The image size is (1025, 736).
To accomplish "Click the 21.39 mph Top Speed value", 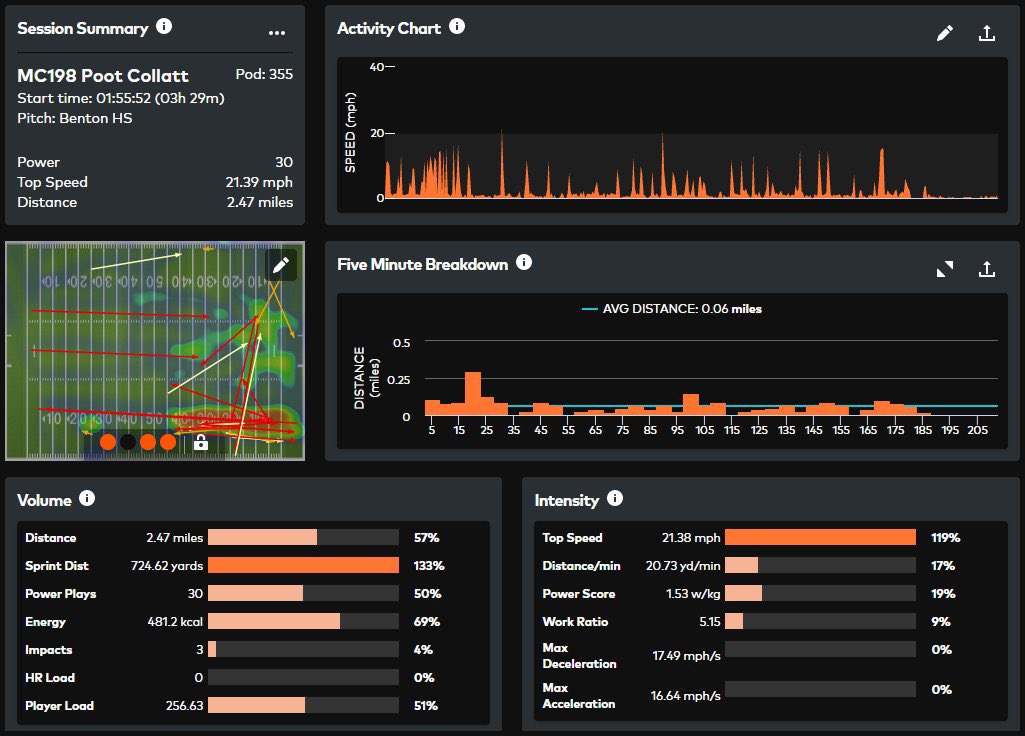I will (259, 182).
